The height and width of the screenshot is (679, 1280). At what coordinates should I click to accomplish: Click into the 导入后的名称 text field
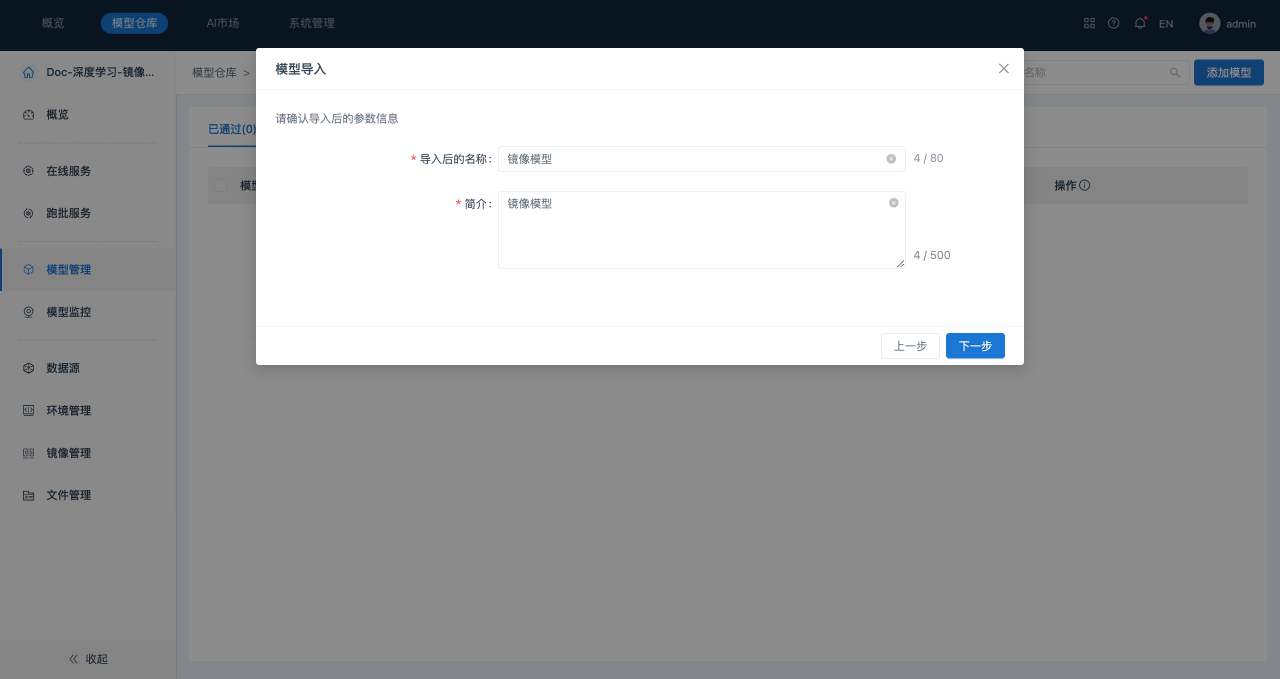(x=690, y=159)
